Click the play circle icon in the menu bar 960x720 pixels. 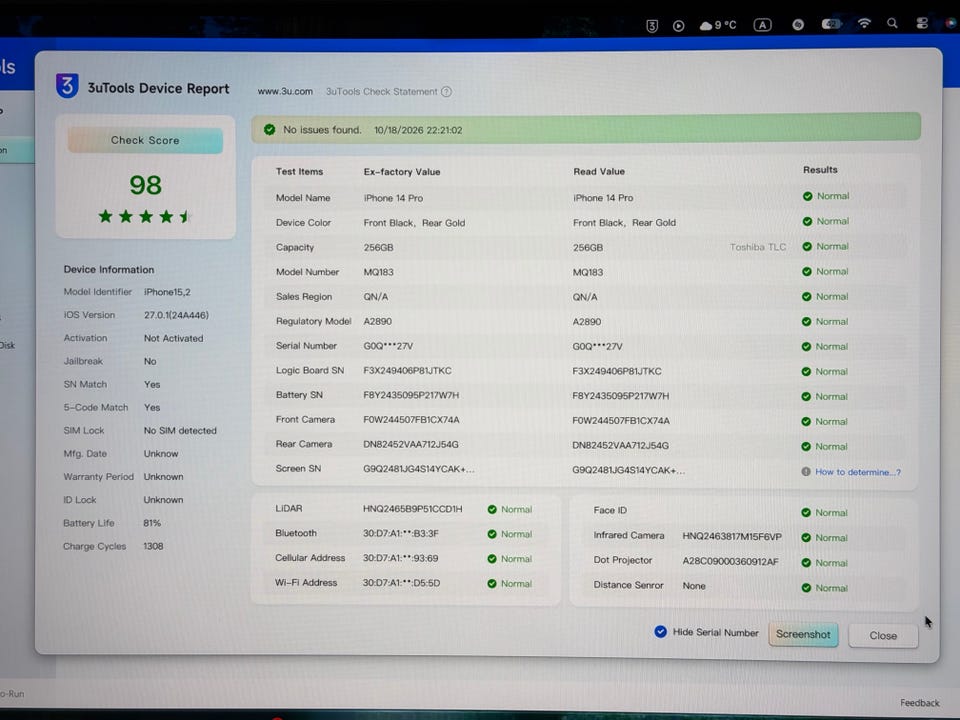(x=678, y=26)
